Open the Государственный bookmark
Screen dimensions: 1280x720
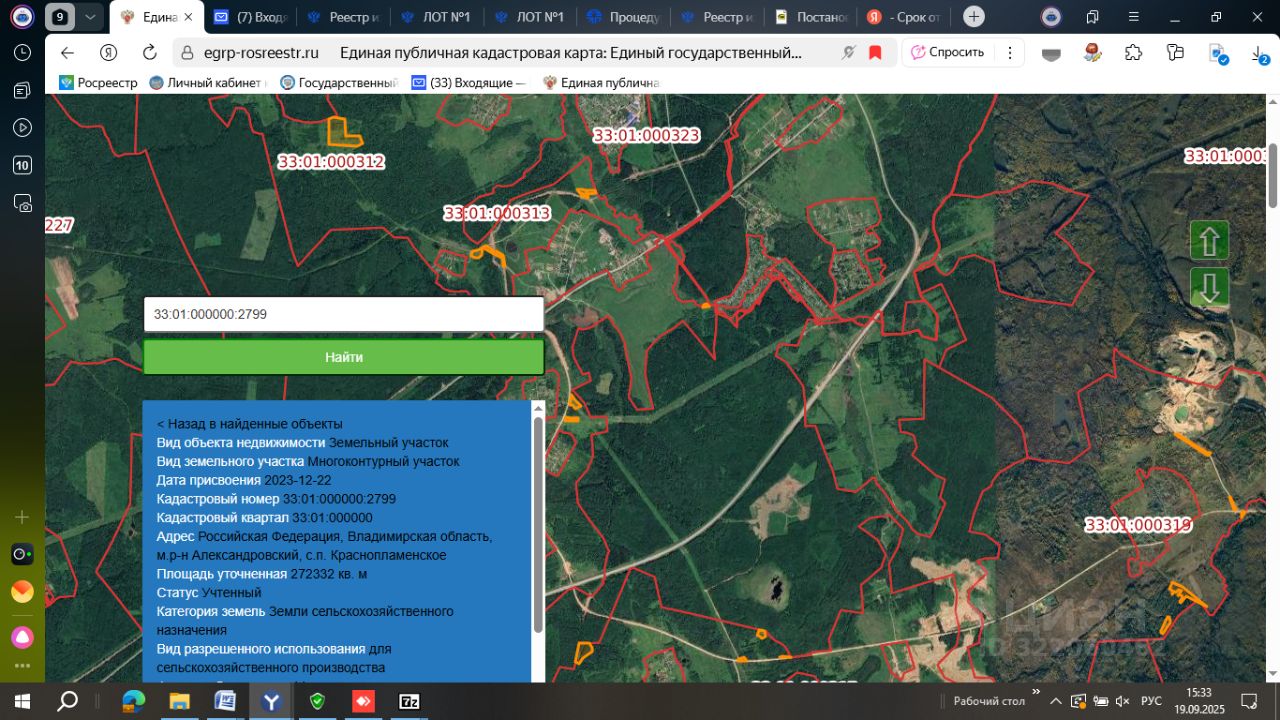click(x=340, y=83)
